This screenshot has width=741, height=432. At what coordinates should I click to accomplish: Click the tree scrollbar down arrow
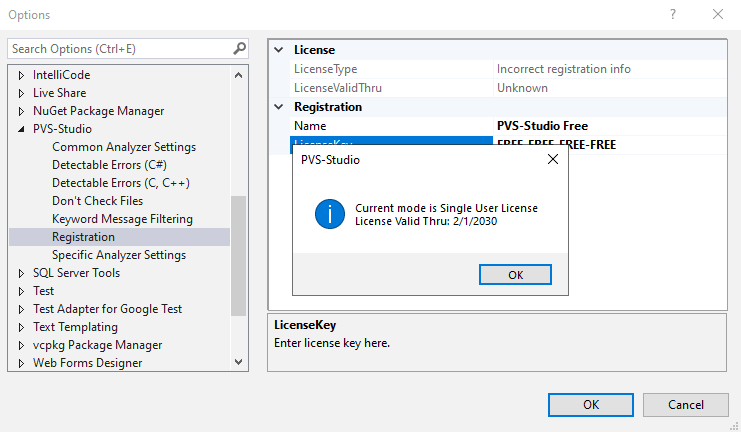239,362
